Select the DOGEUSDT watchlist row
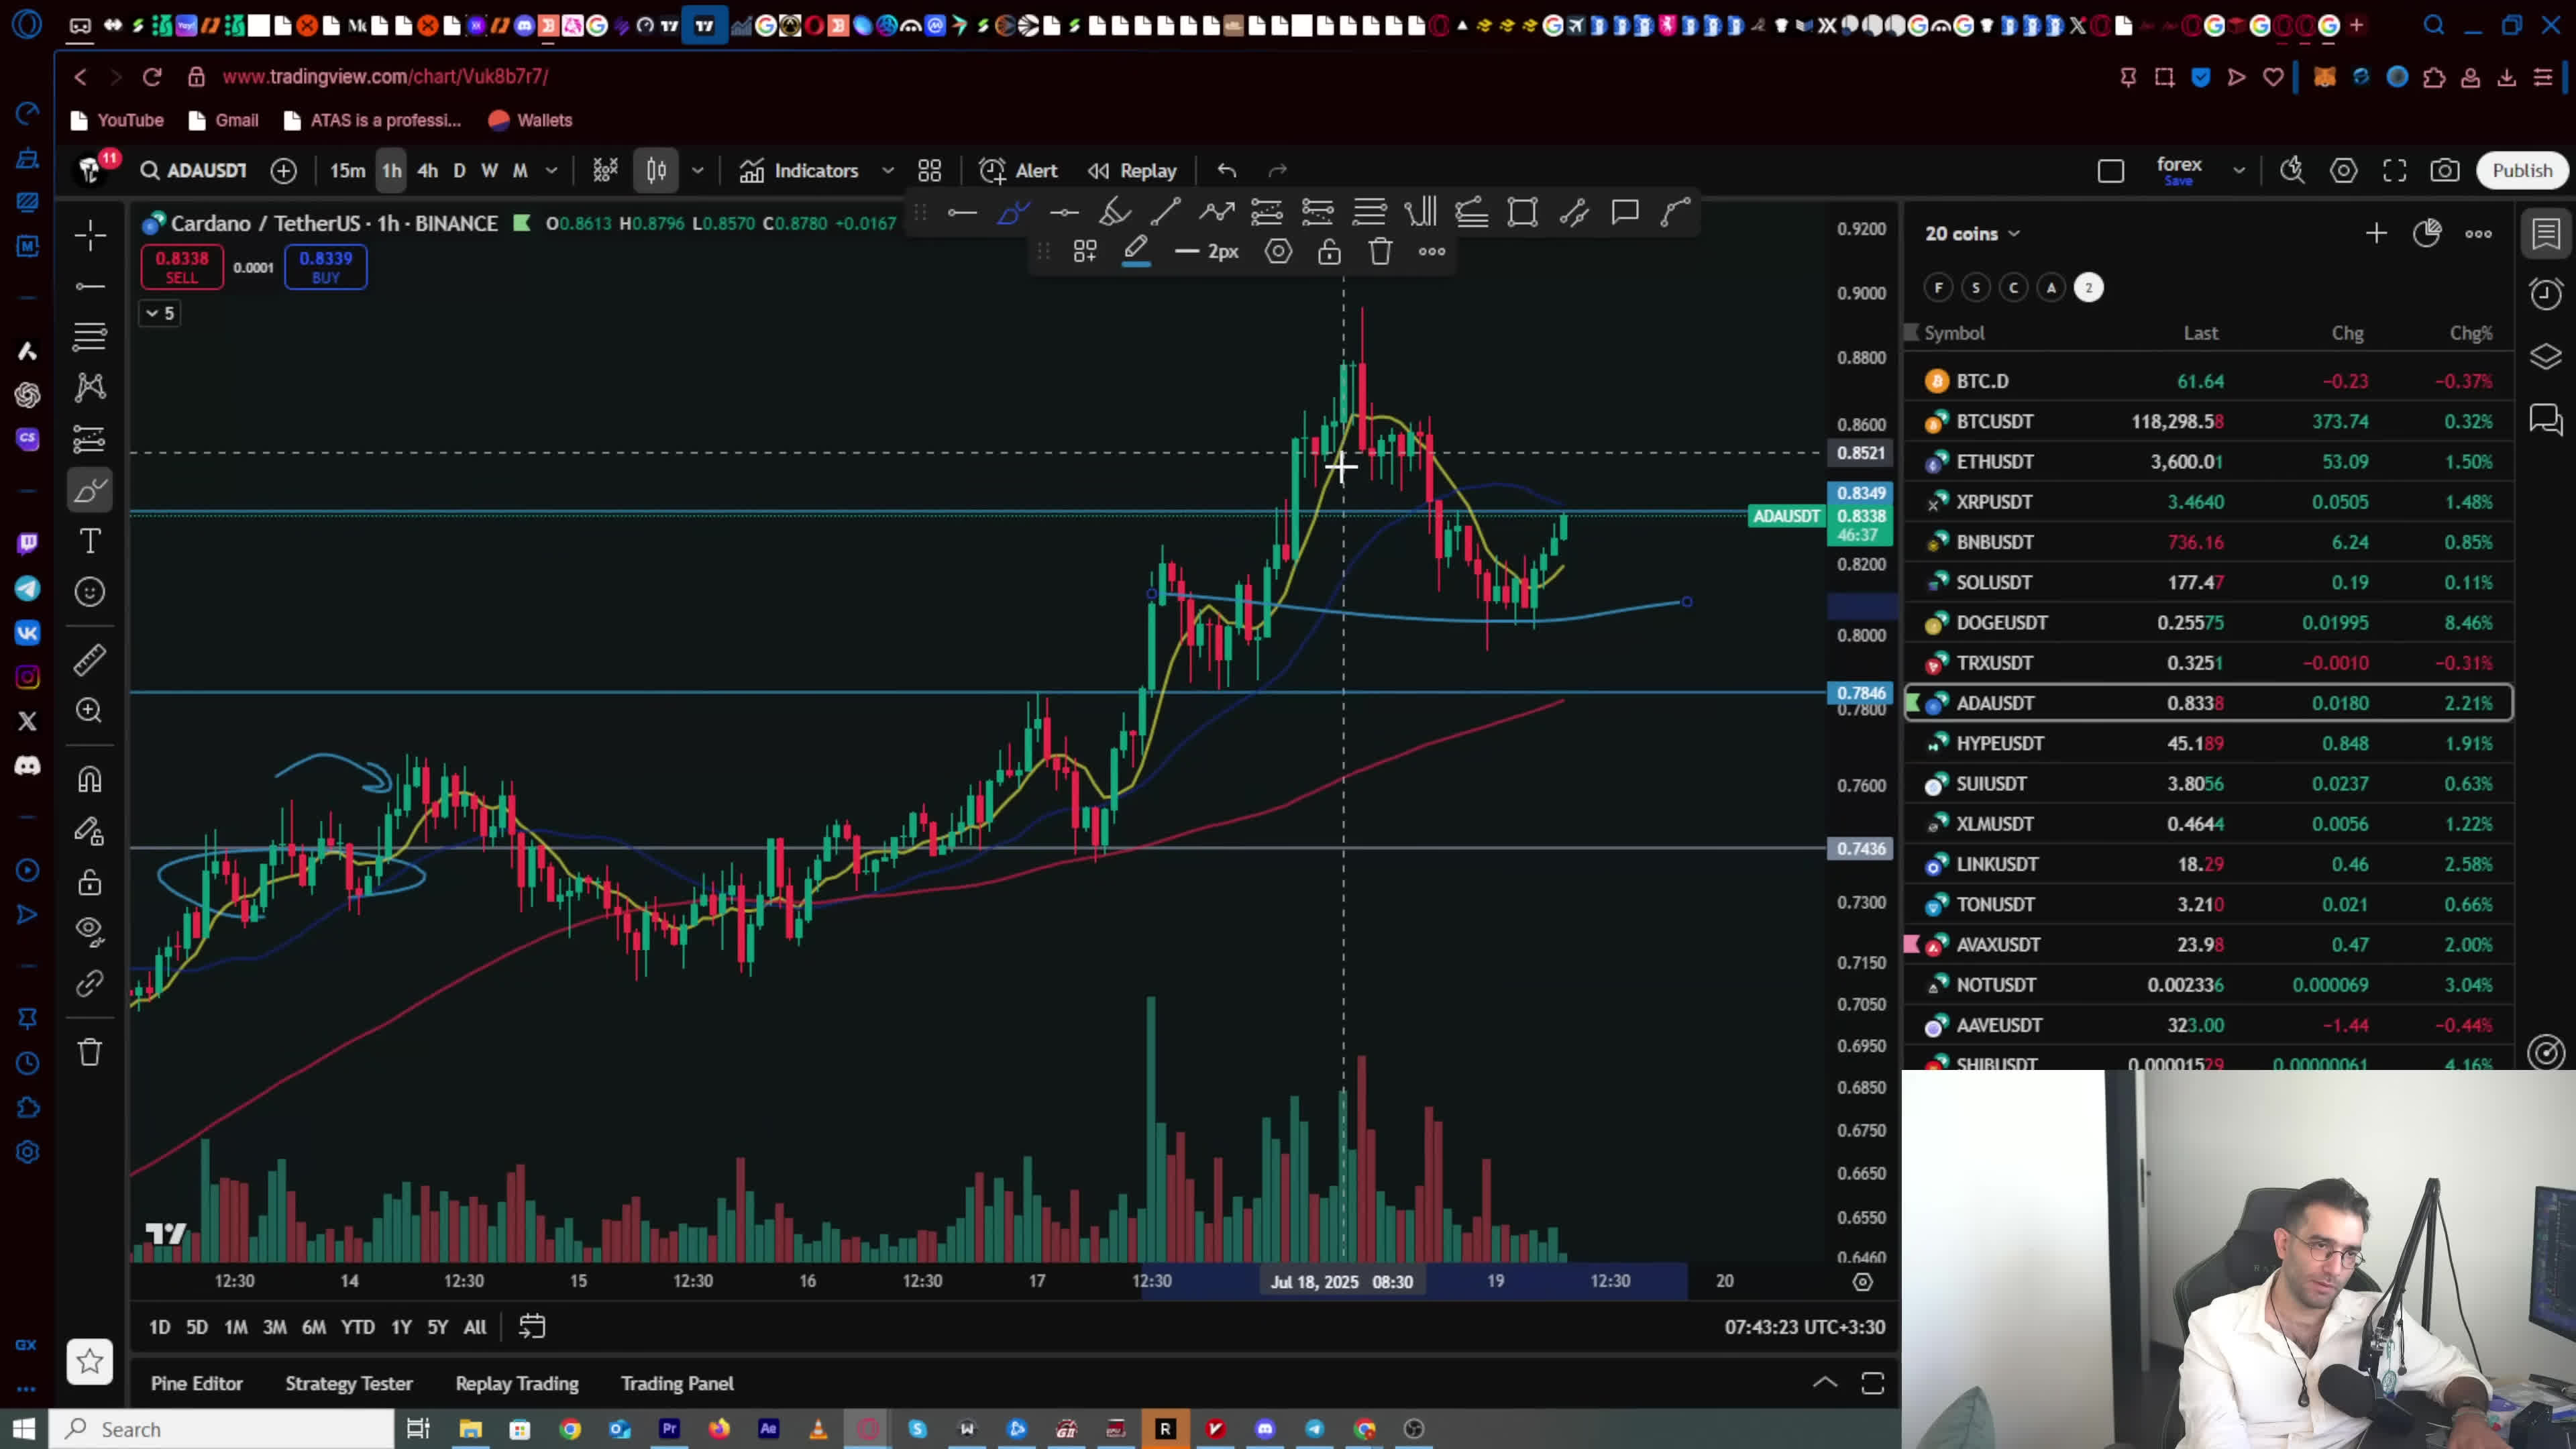Screen dimensions: 2576x1449 (x=2208, y=623)
